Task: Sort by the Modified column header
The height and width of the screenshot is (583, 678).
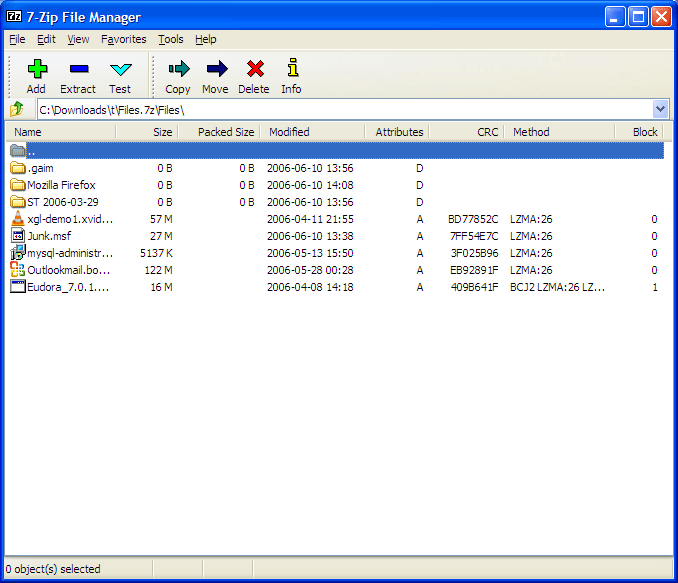Action: (x=312, y=132)
